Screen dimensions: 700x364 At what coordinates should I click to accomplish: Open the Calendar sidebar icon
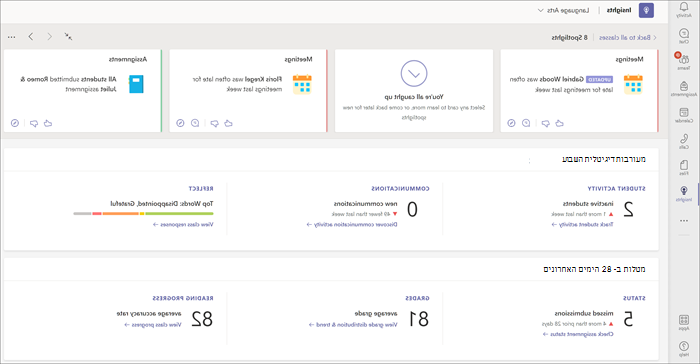tap(683, 115)
